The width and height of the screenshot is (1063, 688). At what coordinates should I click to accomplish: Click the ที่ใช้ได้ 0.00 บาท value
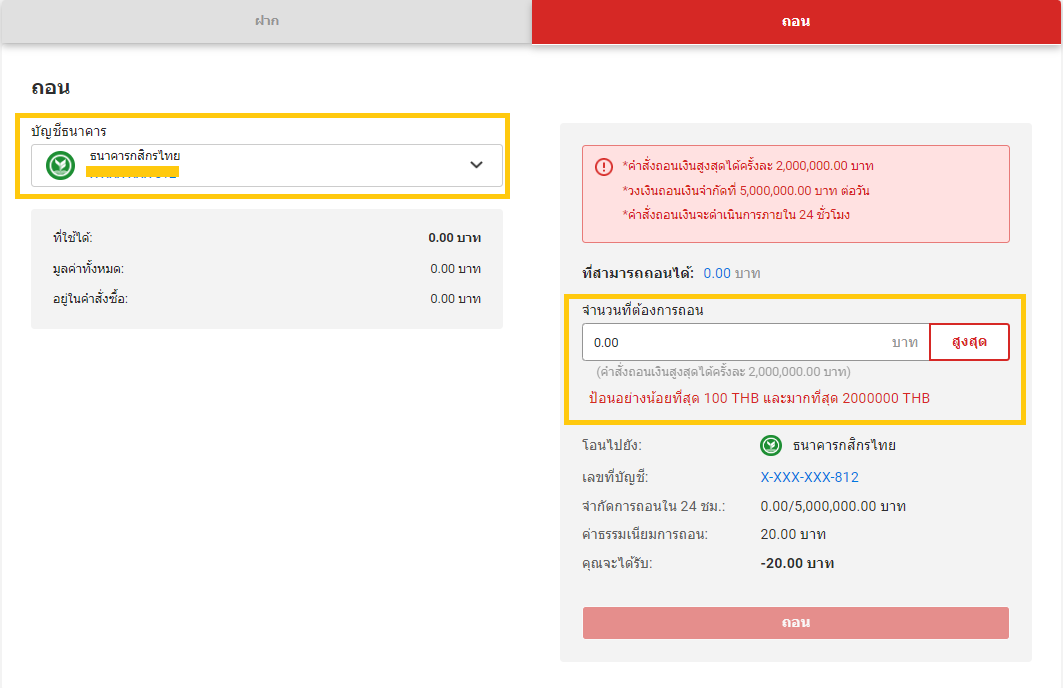454,238
